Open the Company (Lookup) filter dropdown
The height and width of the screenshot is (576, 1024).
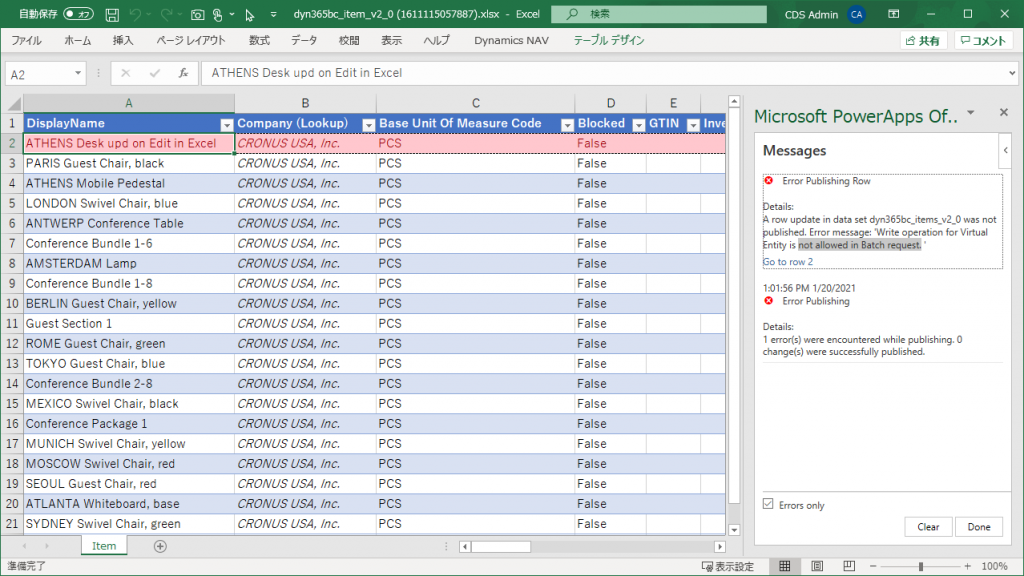point(368,125)
